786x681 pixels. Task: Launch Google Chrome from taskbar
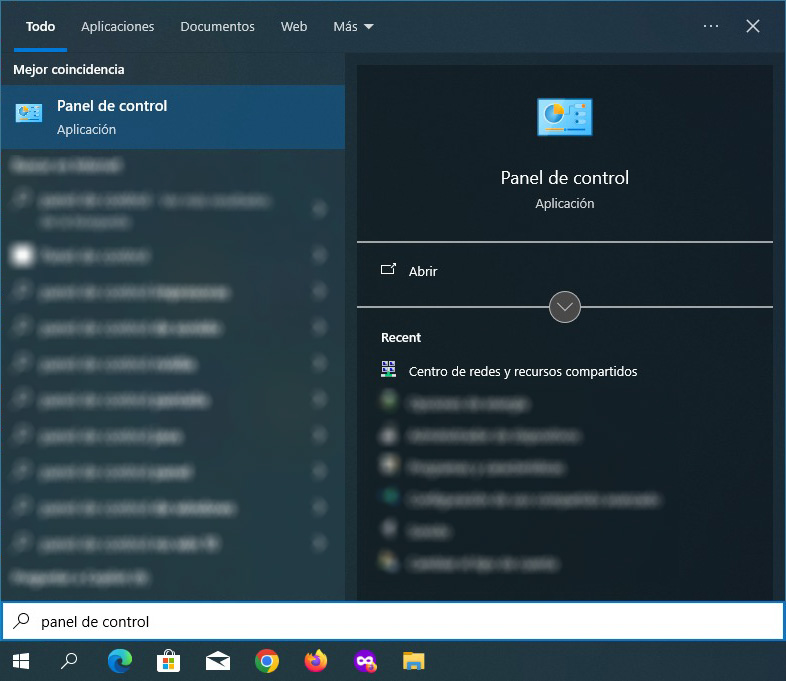coord(266,661)
